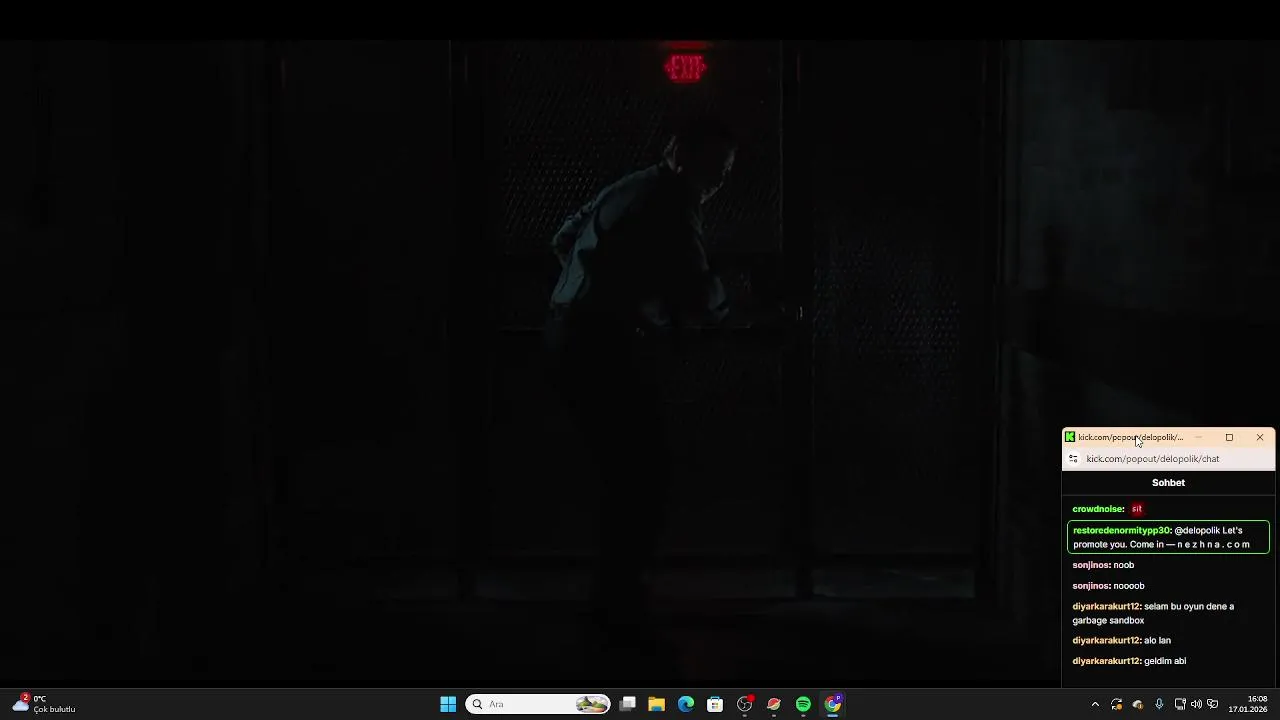Screen dimensions: 1280x720
Task: Click the microphone tray icon
Action: coord(1159,704)
